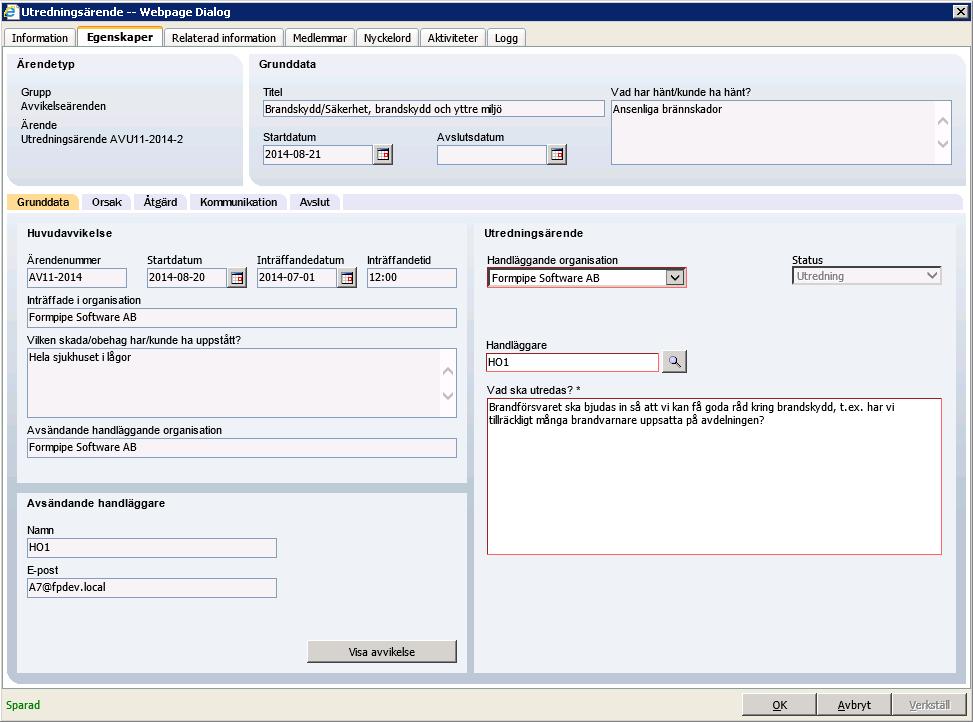
Task: Click the Ärendenummer field AV11-2014
Action: (x=77, y=277)
